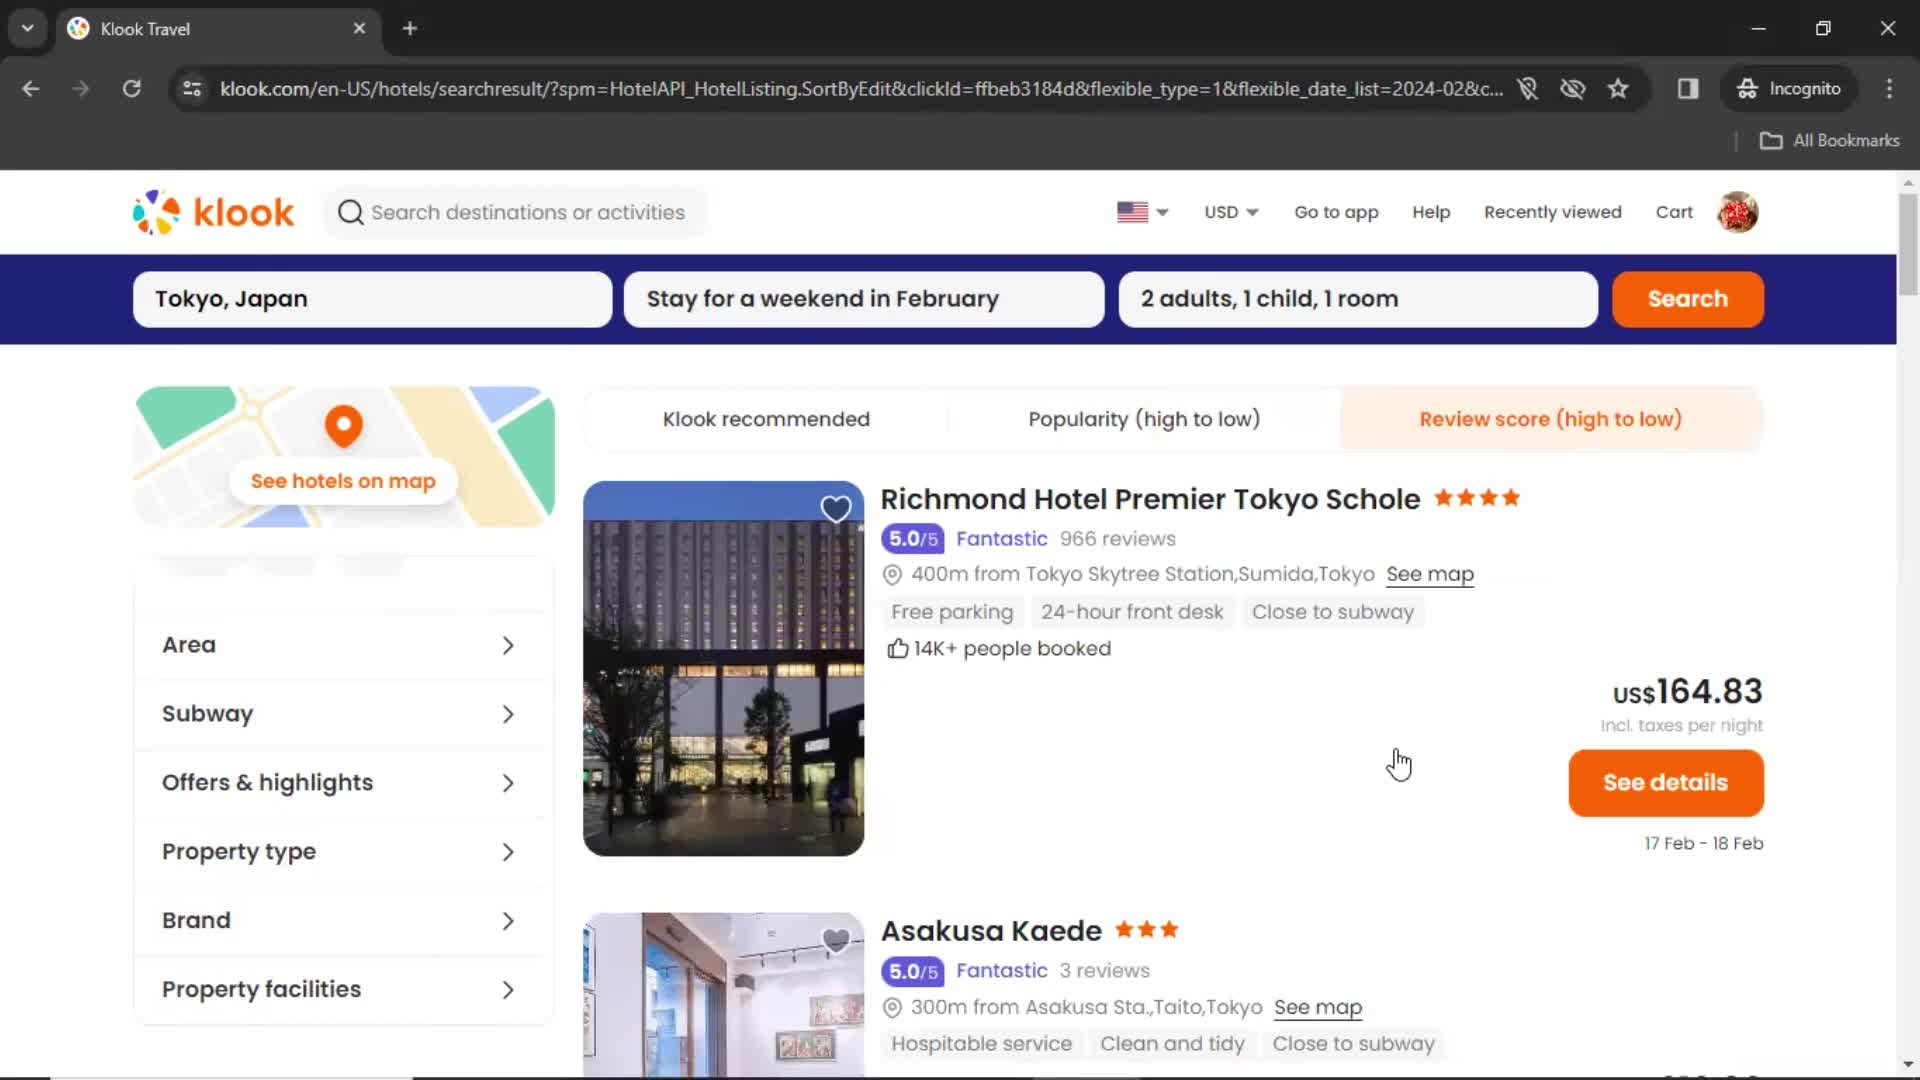Open See map link for Richmond Hotel

click(1429, 575)
